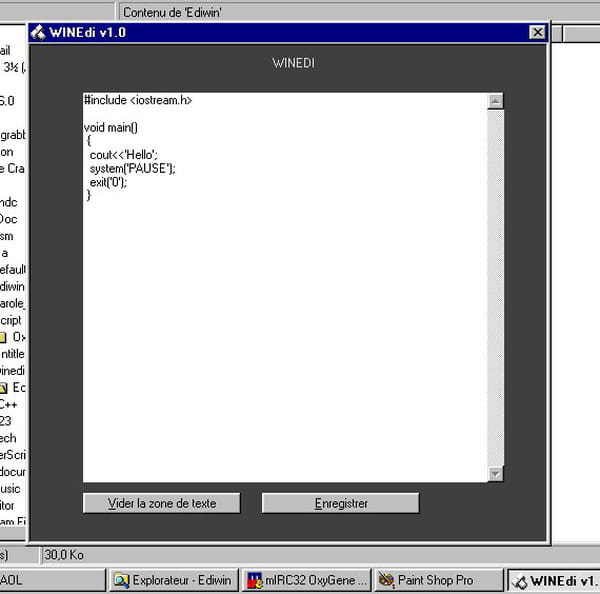
Task: Switch to mIRC32 OxyGene in the taskbar
Action: [306, 580]
